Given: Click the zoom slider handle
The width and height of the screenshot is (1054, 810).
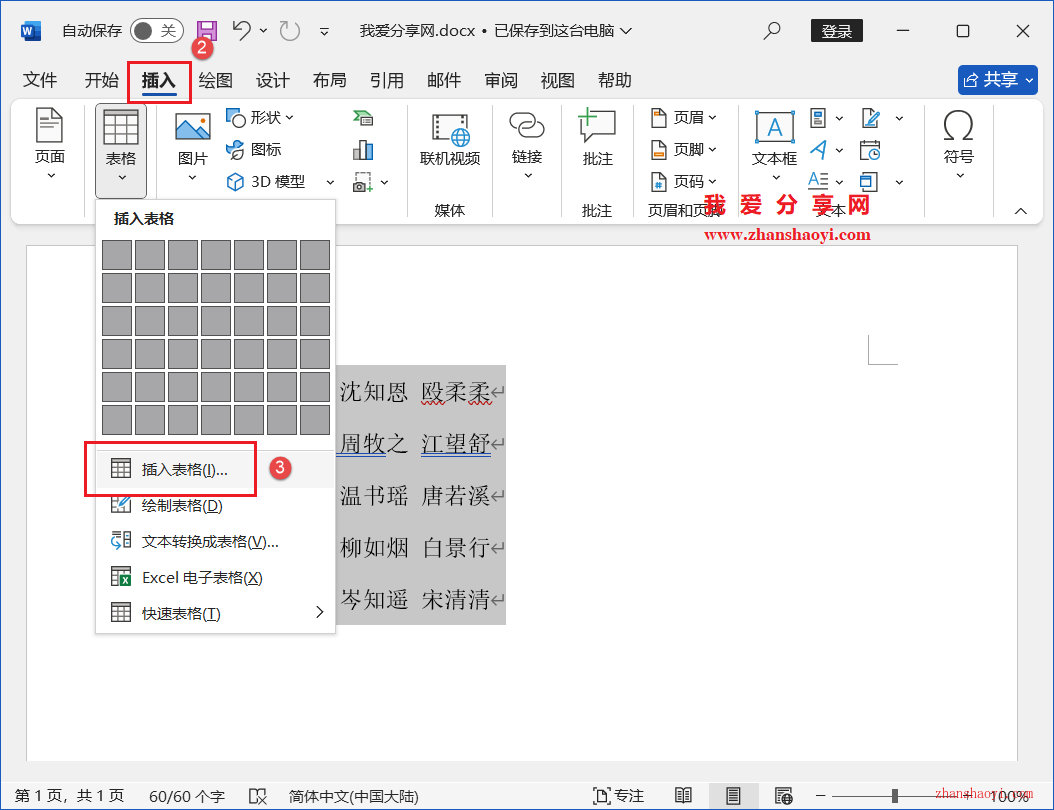Looking at the screenshot, I should 895,796.
